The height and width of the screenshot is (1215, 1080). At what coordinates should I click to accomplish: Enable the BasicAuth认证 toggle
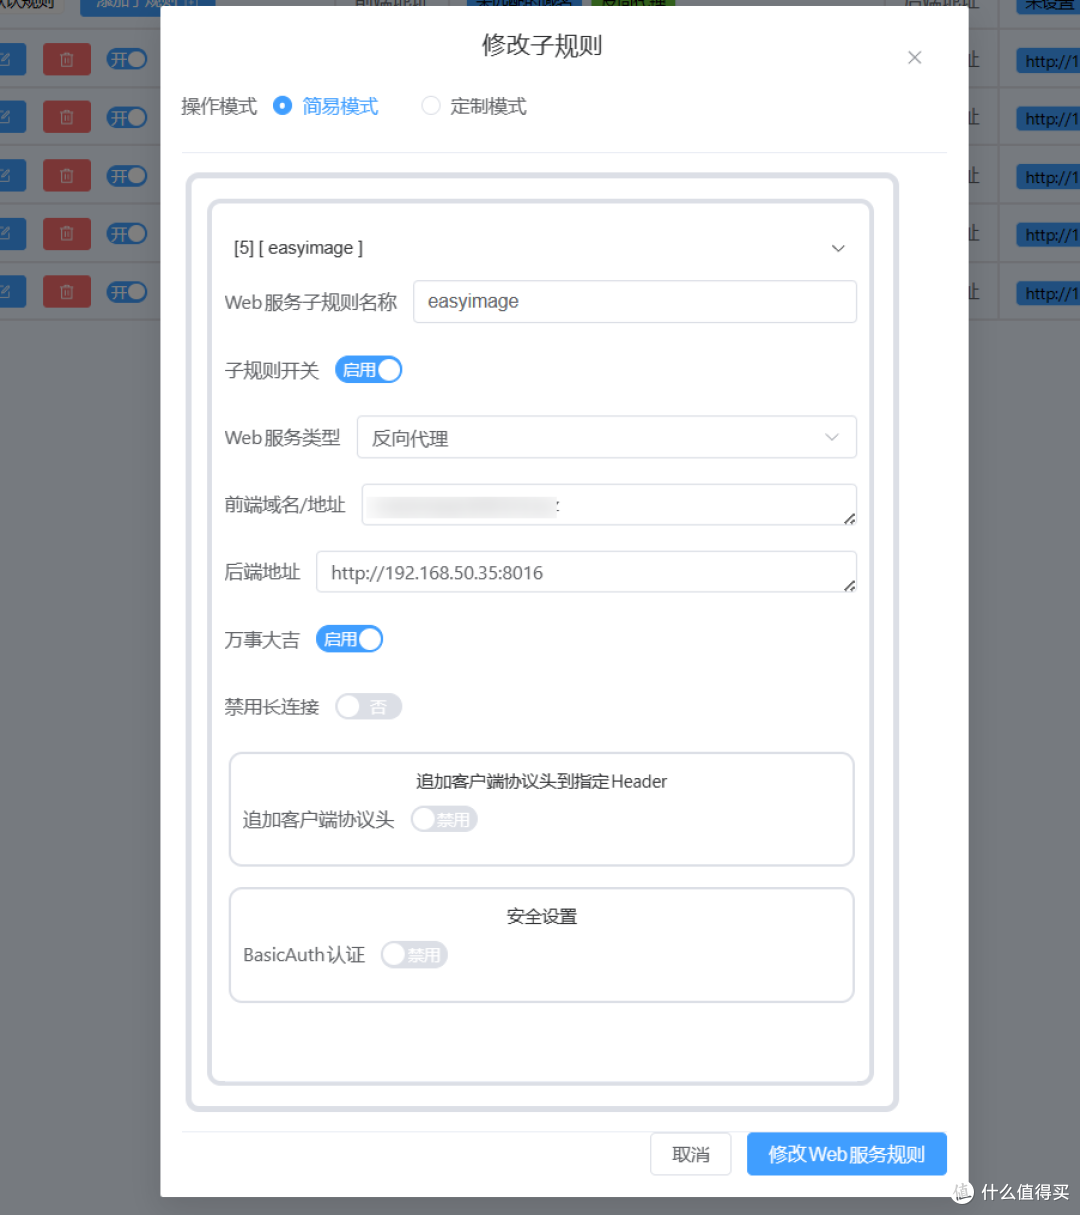point(414,954)
